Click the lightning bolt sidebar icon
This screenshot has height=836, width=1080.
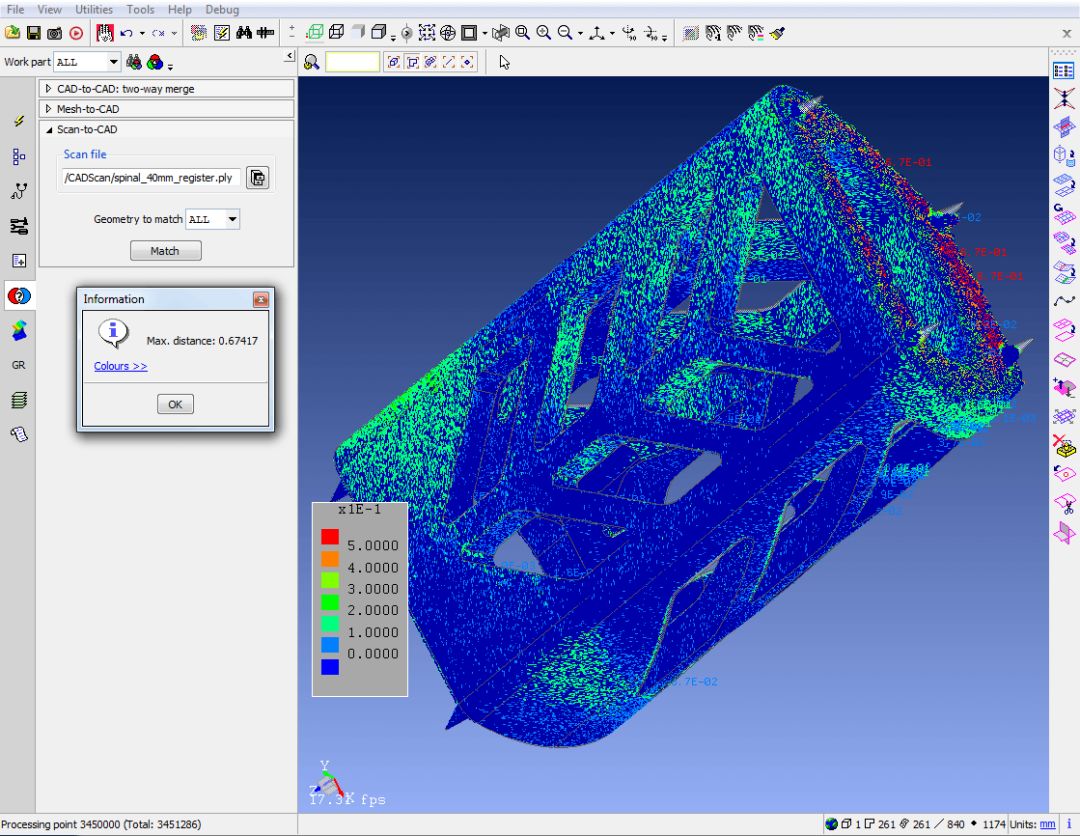pos(19,122)
